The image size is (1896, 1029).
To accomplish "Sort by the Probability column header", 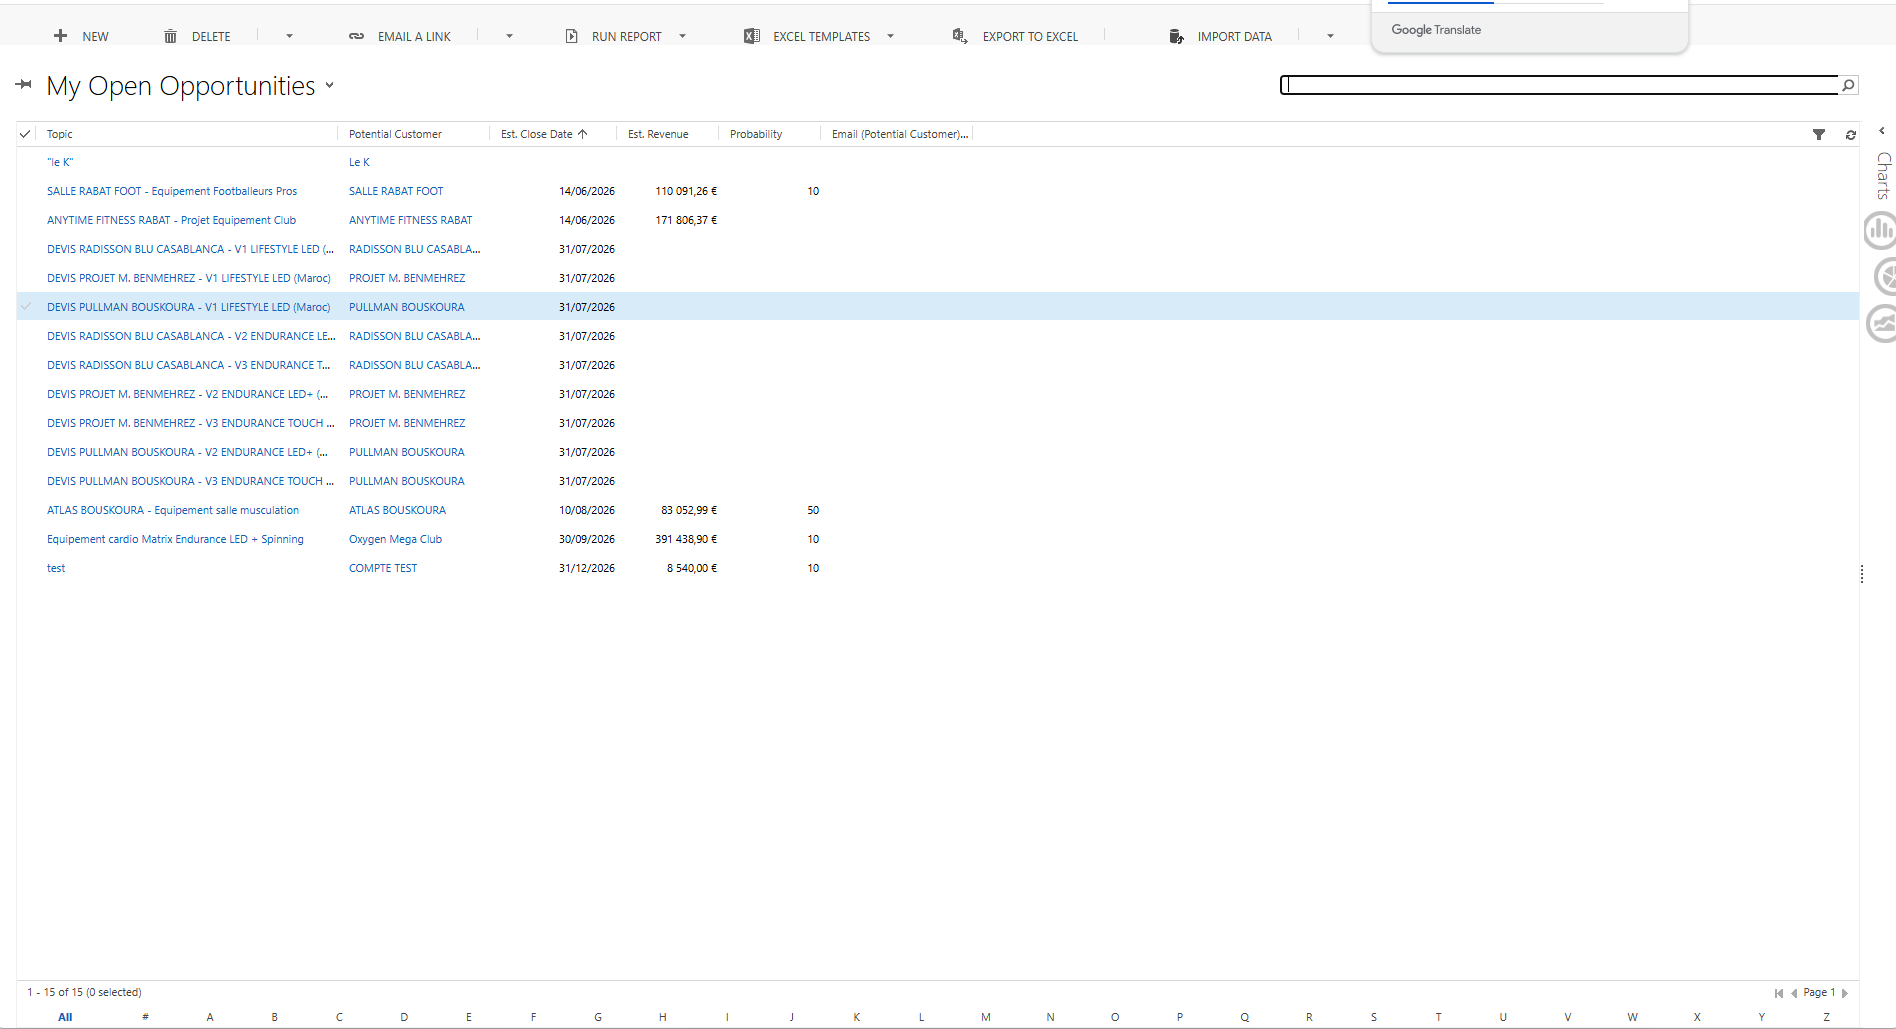I will [x=756, y=134].
